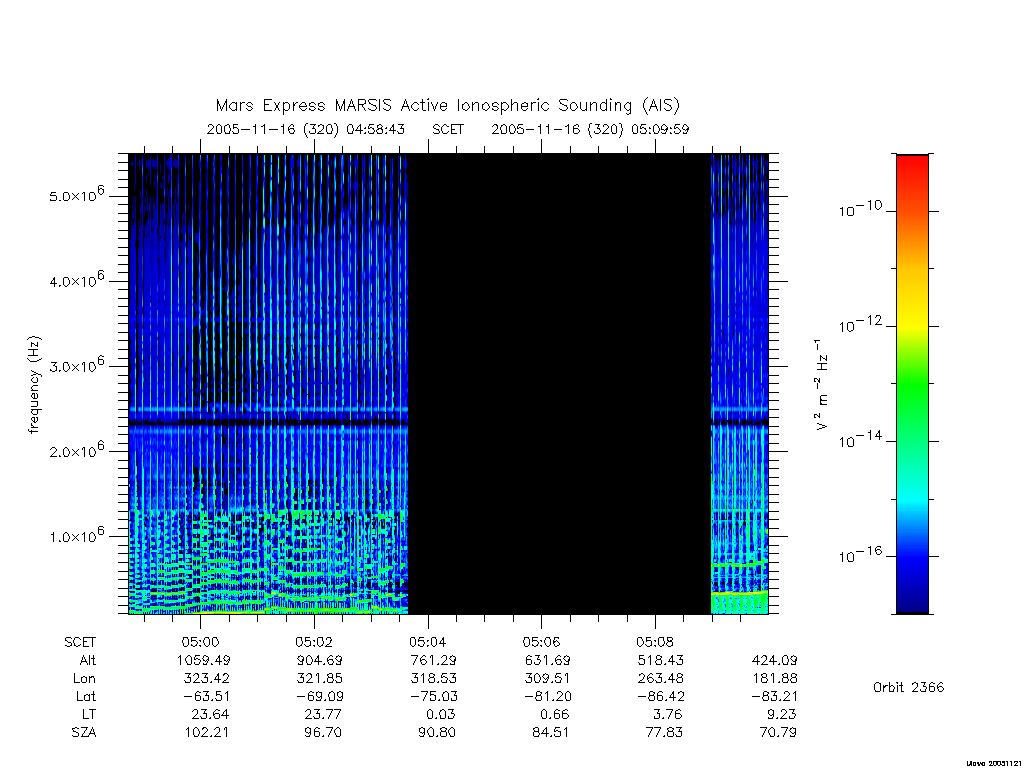Click SZA value 77.83
This screenshot has width=1024, height=768.
(664, 733)
